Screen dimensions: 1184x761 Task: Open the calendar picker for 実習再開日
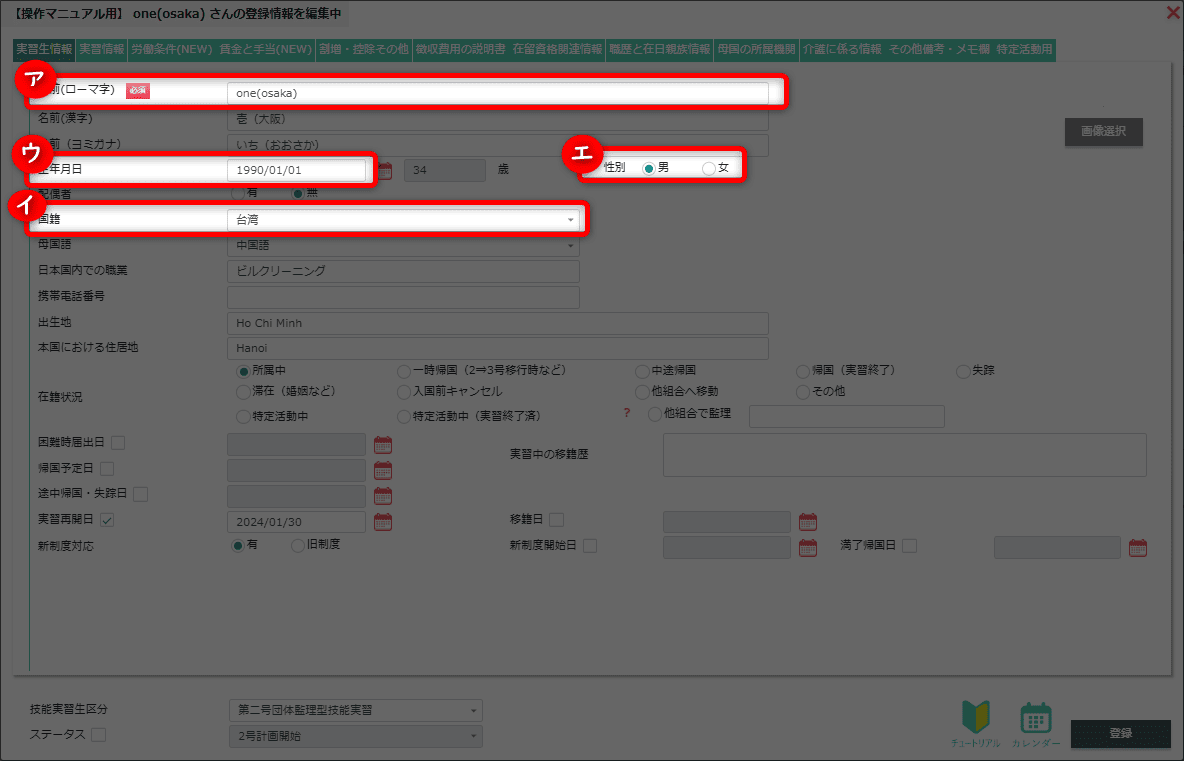coord(383,522)
